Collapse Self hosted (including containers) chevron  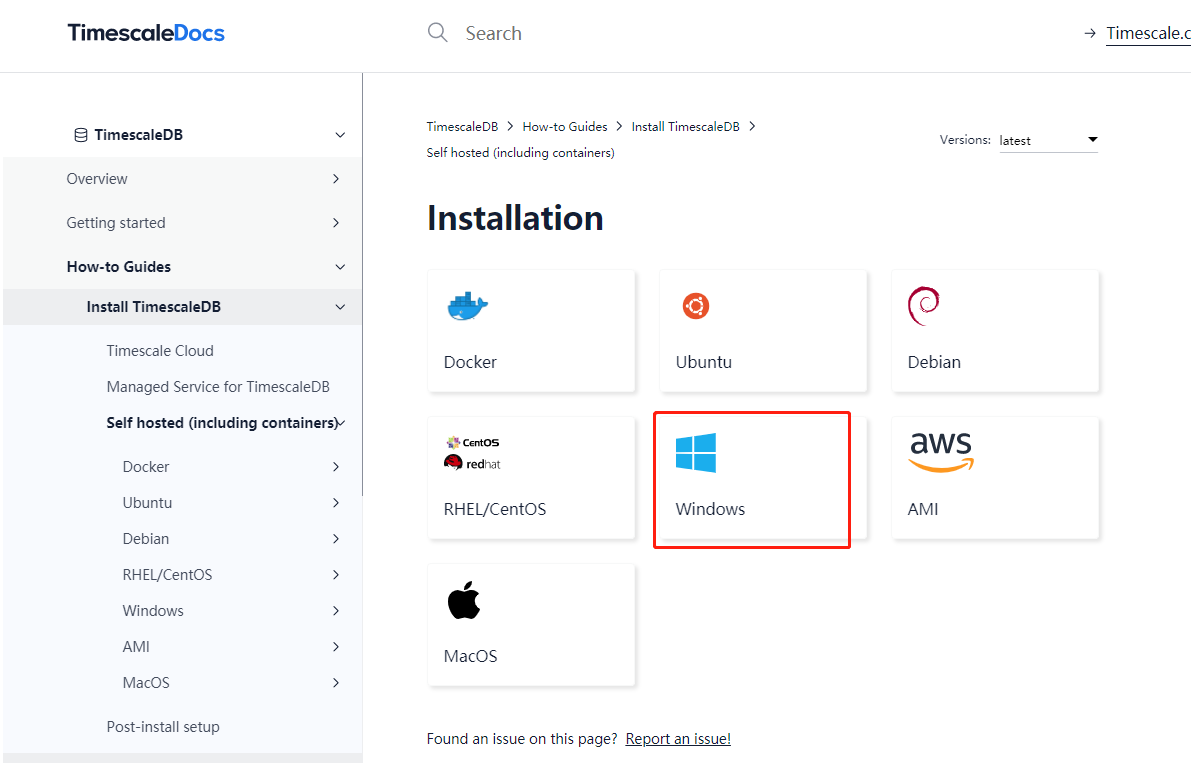[342, 423]
